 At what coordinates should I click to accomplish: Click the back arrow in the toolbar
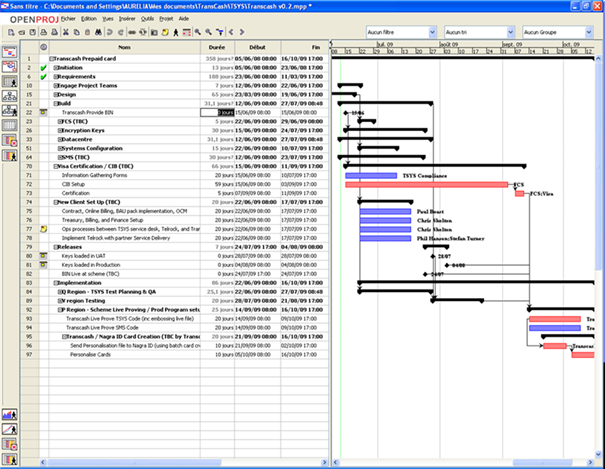click(x=231, y=32)
